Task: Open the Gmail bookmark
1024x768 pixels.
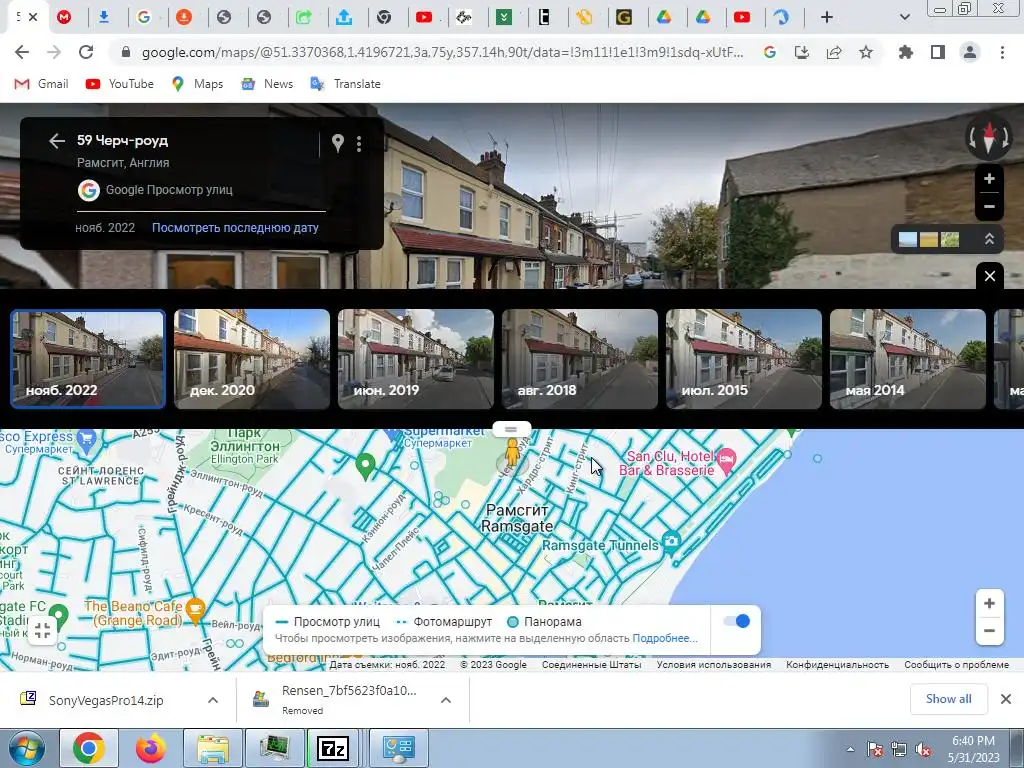Action: 41,84
